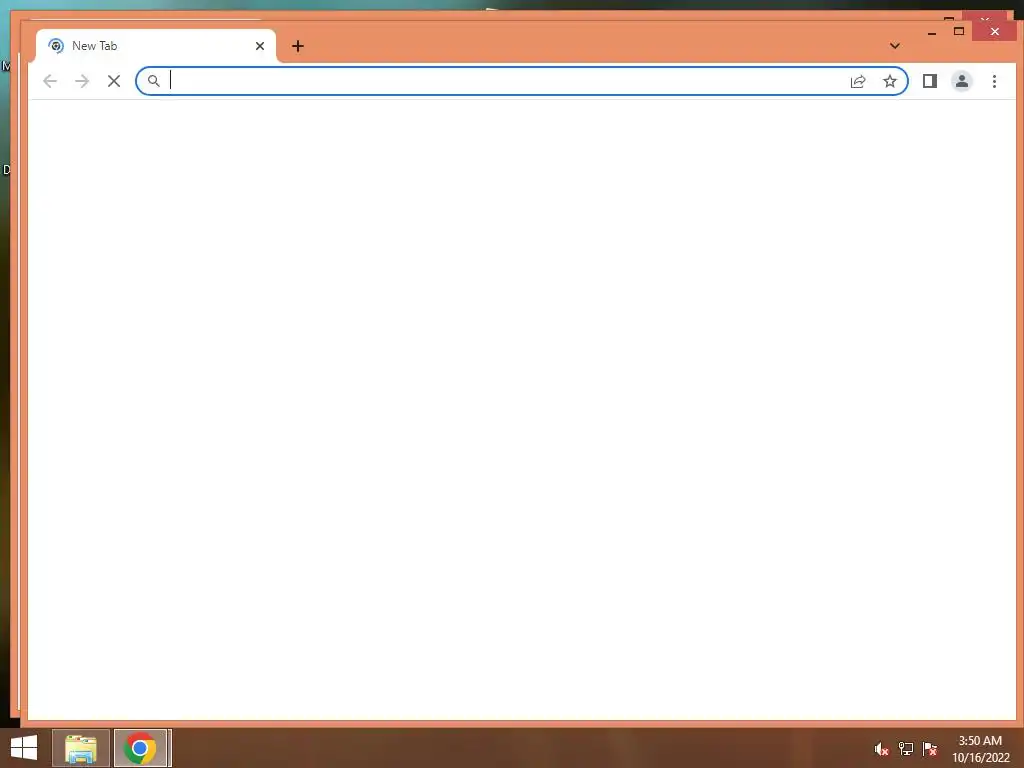Click the New Tab loading favicon
The height and width of the screenshot is (768, 1024).
56,46
